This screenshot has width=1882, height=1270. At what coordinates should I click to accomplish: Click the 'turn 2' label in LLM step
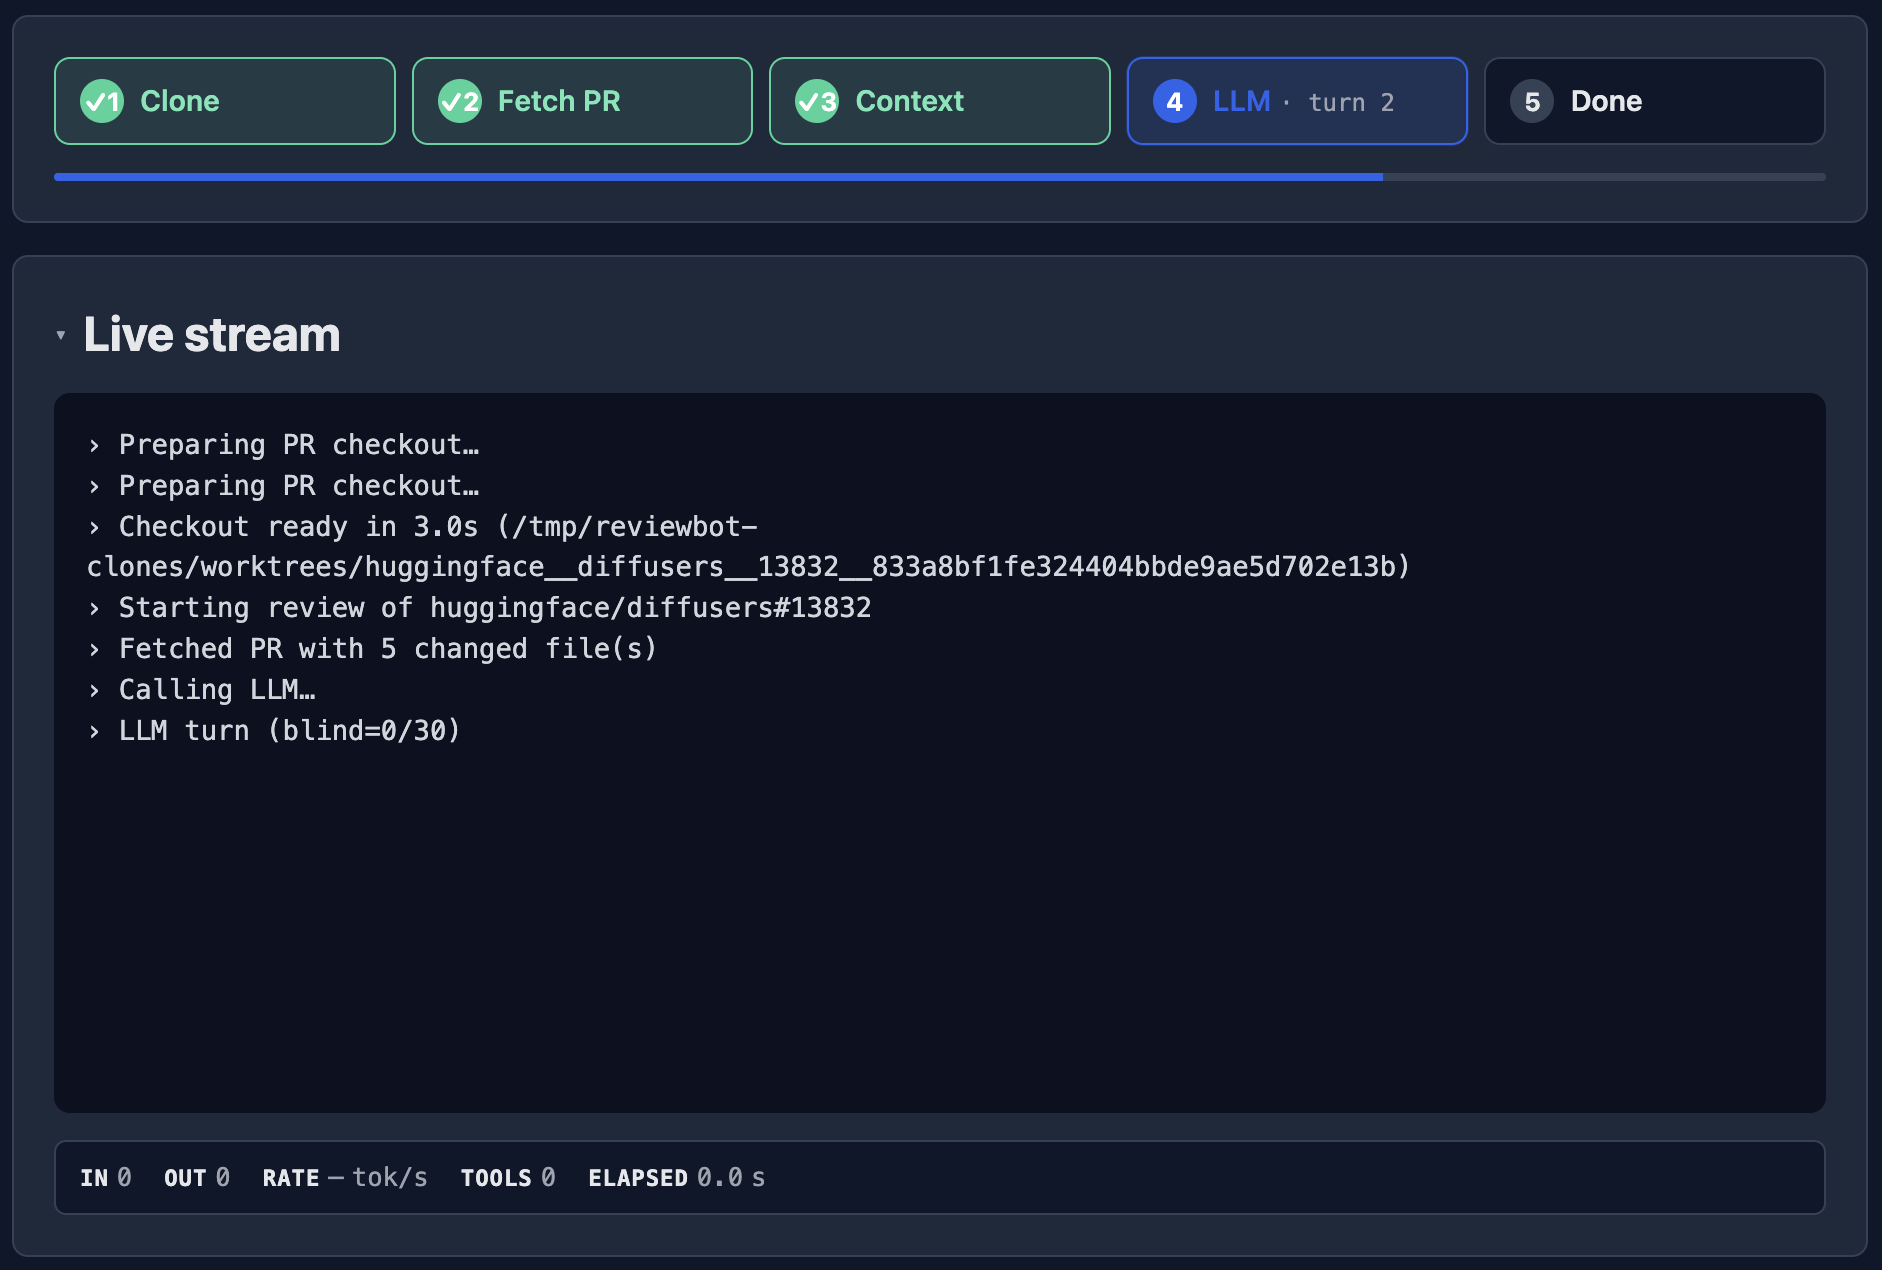(1351, 102)
